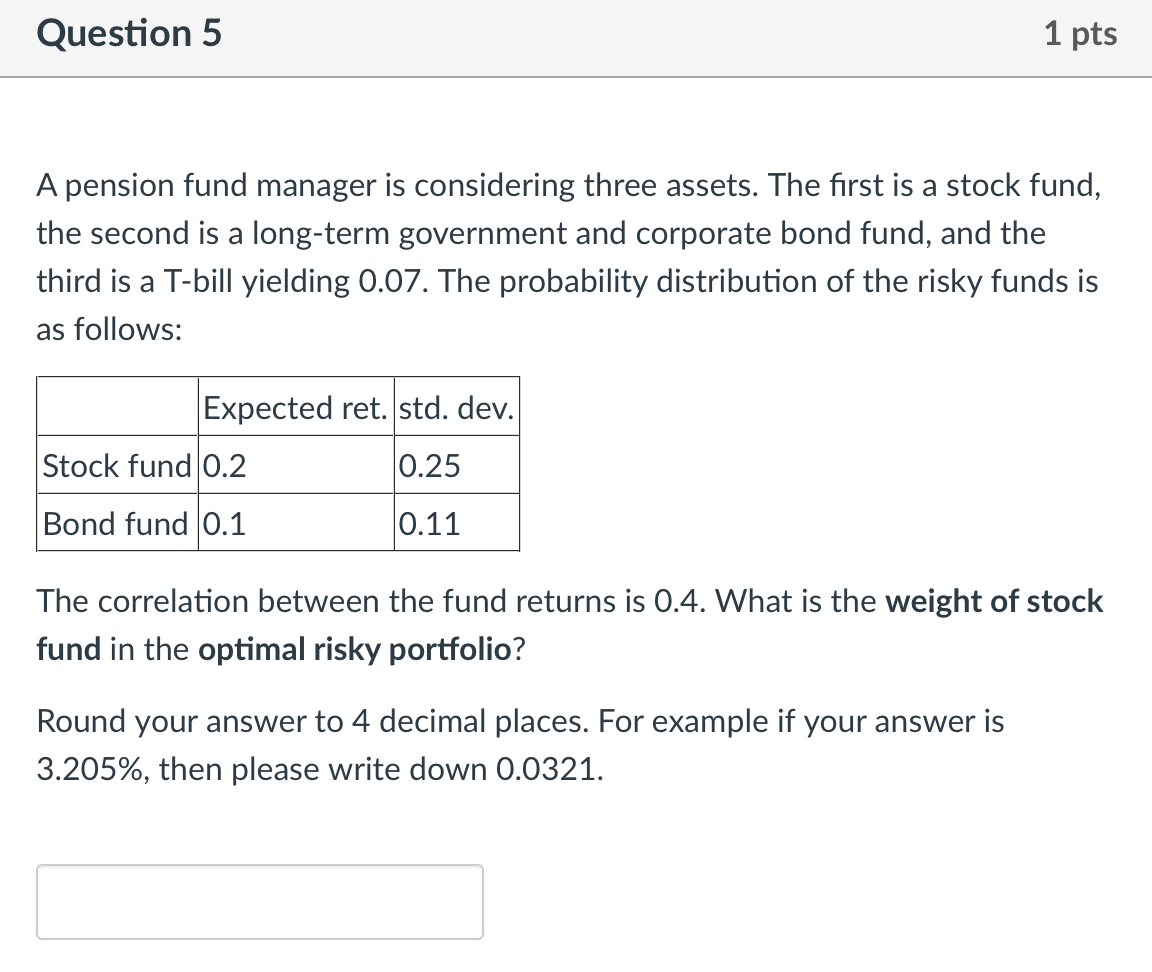Click the rounding instructions paragraph
The image size is (1152, 972).
pyautogui.click(x=520, y=744)
